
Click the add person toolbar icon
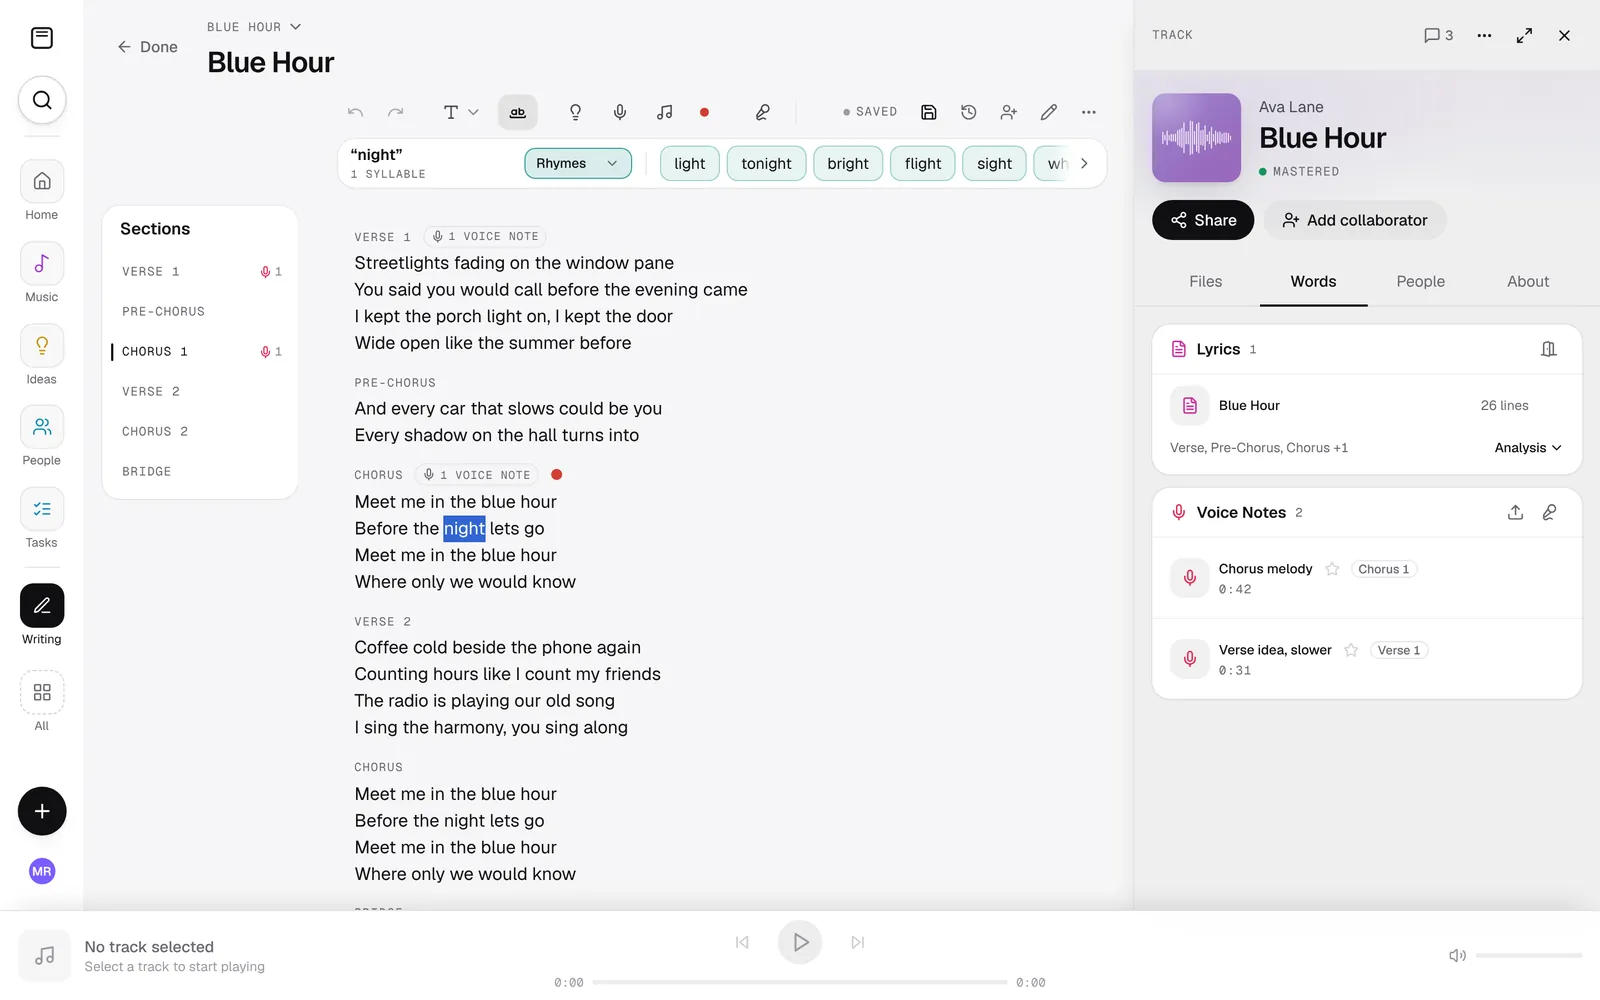1009,112
